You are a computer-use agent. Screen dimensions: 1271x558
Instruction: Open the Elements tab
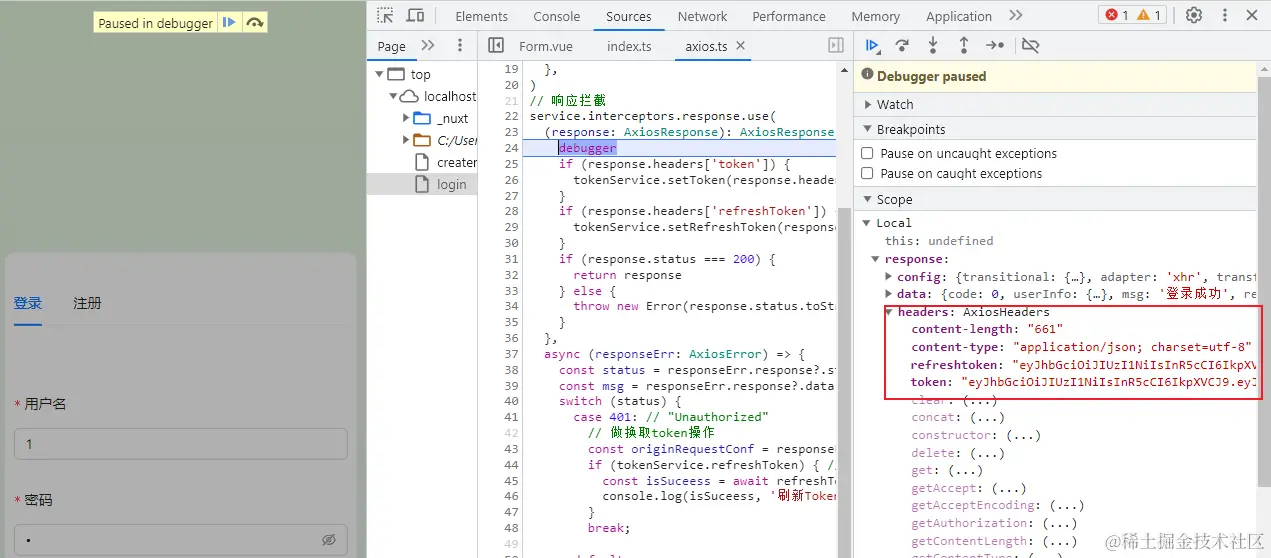click(x=481, y=16)
